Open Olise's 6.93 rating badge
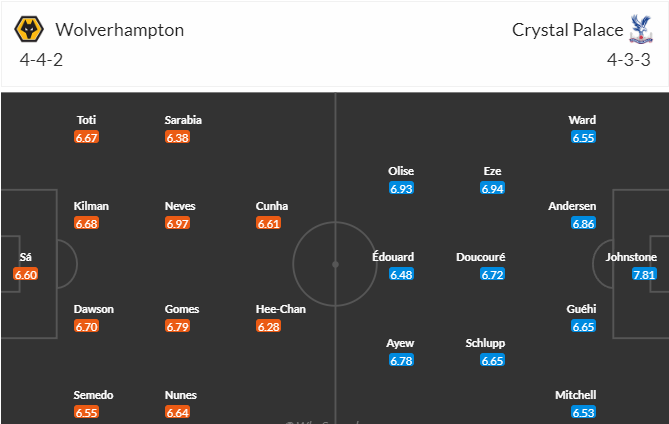669x424 pixels. click(x=401, y=188)
